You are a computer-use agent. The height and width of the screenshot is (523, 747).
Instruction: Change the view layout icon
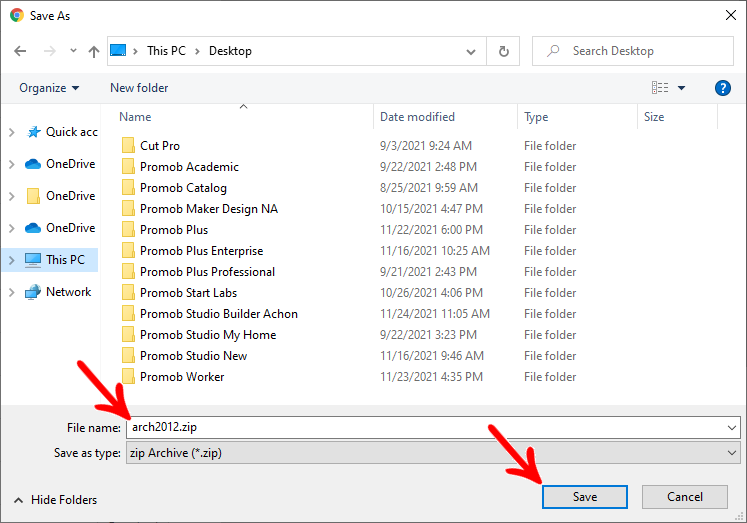click(x=660, y=88)
